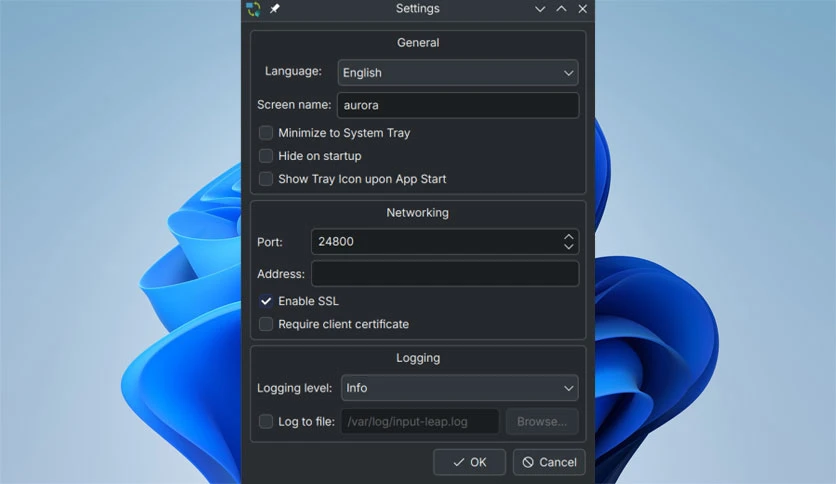836x484 pixels.
Task: Check the Hide on startup option
Action: 266,156
